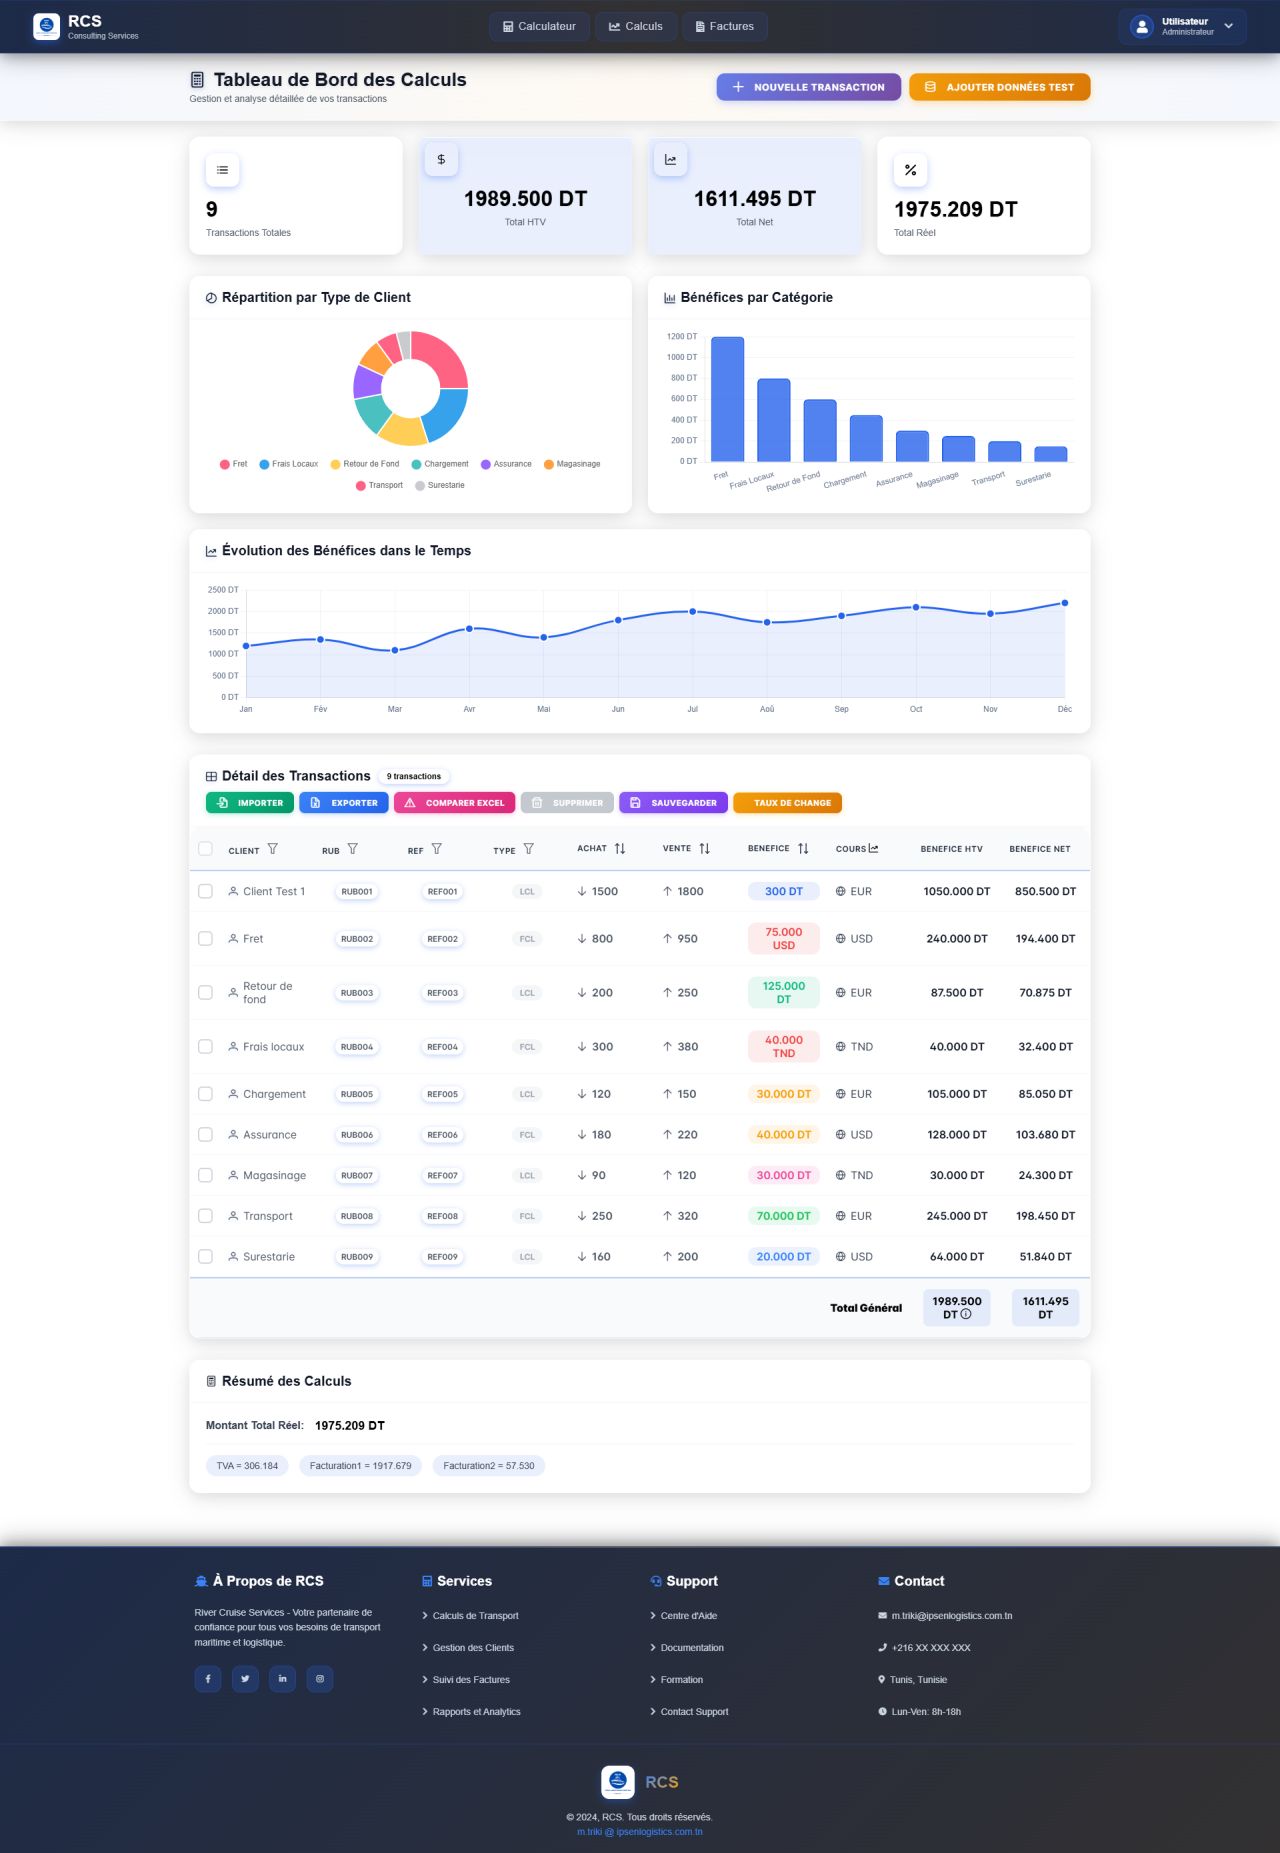The image size is (1280, 1853).
Task: Check the Surestarie row checkbox
Action: pyautogui.click(x=205, y=1257)
